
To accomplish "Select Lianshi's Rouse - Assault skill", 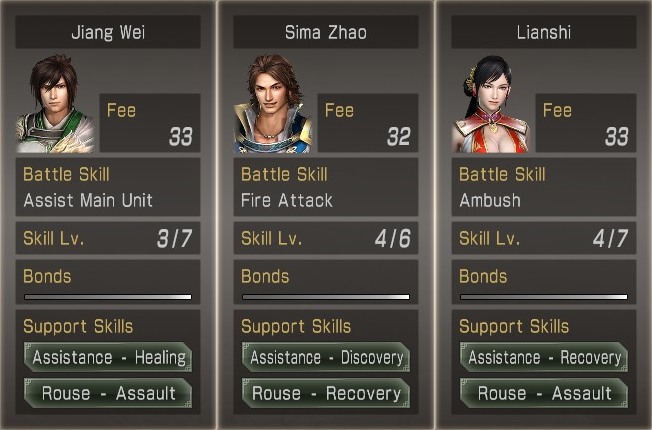I will 544,393.
